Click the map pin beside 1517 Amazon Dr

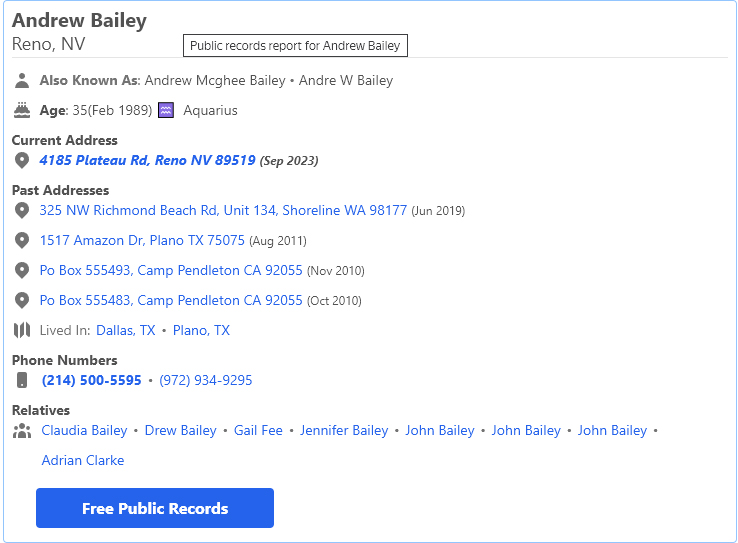point(22,241)
